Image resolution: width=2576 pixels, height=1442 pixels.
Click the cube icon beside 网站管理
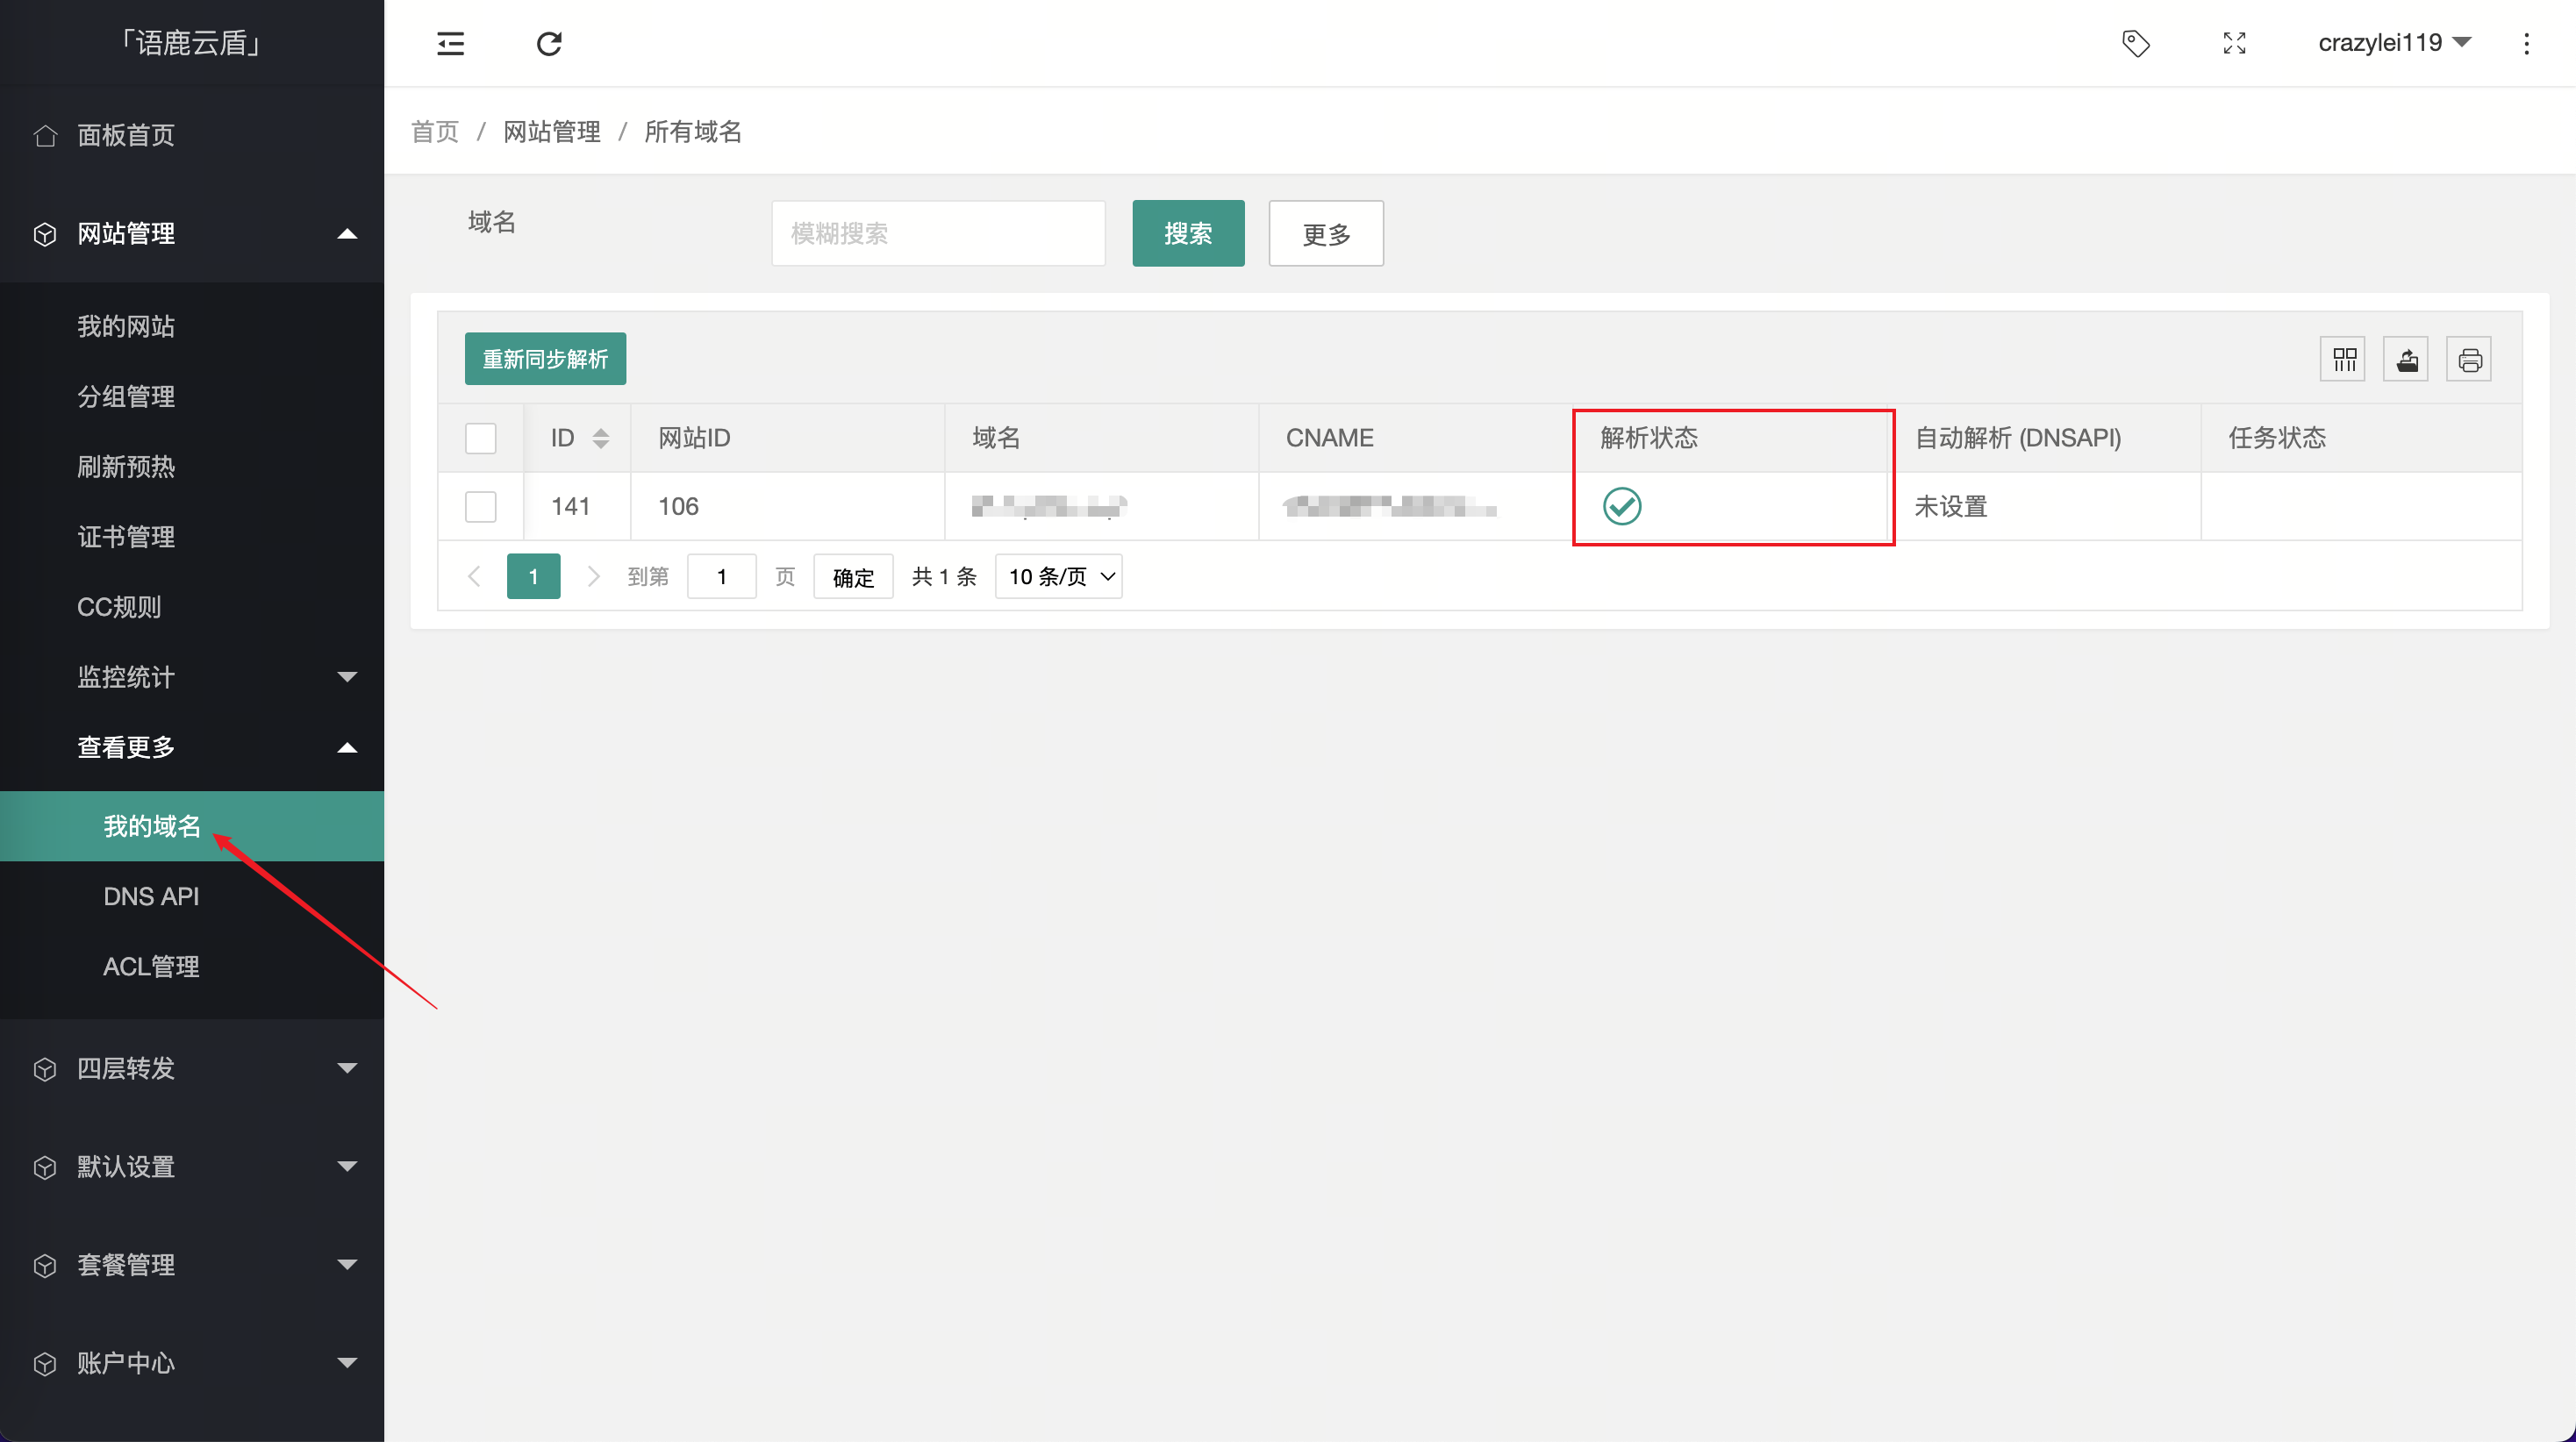click(45, 234)
